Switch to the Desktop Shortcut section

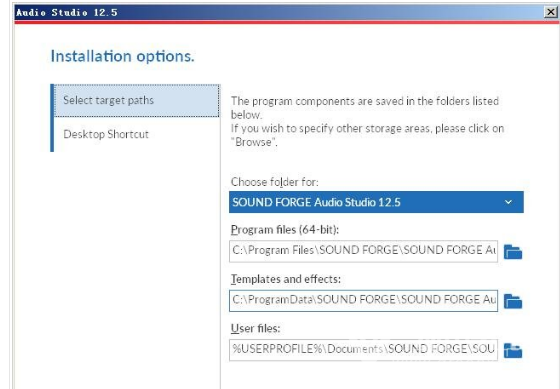point(137,134)
